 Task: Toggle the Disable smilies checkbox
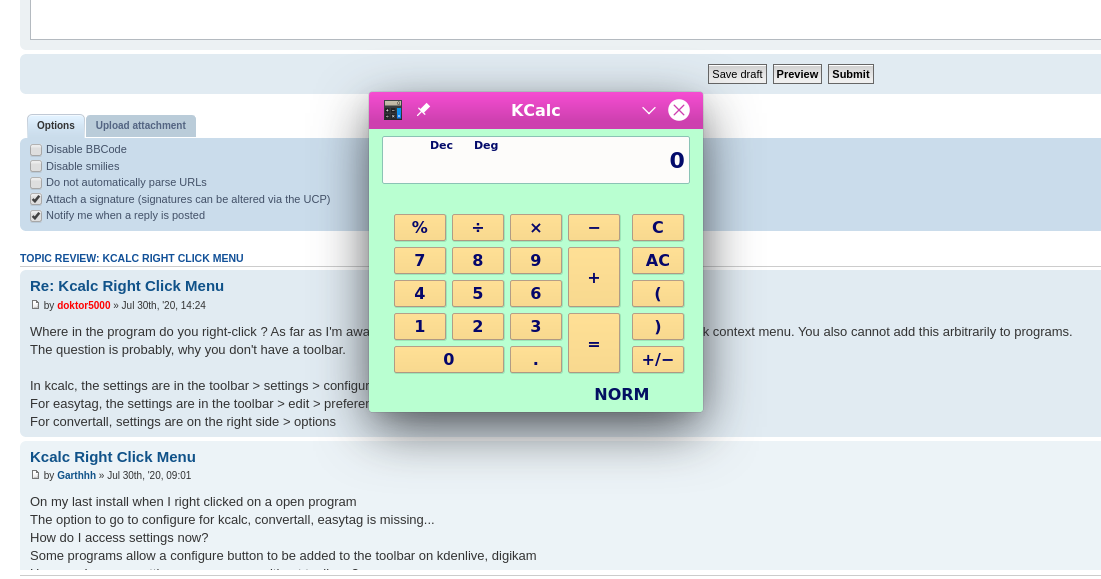pyautogui.click(x=36, y=166)
